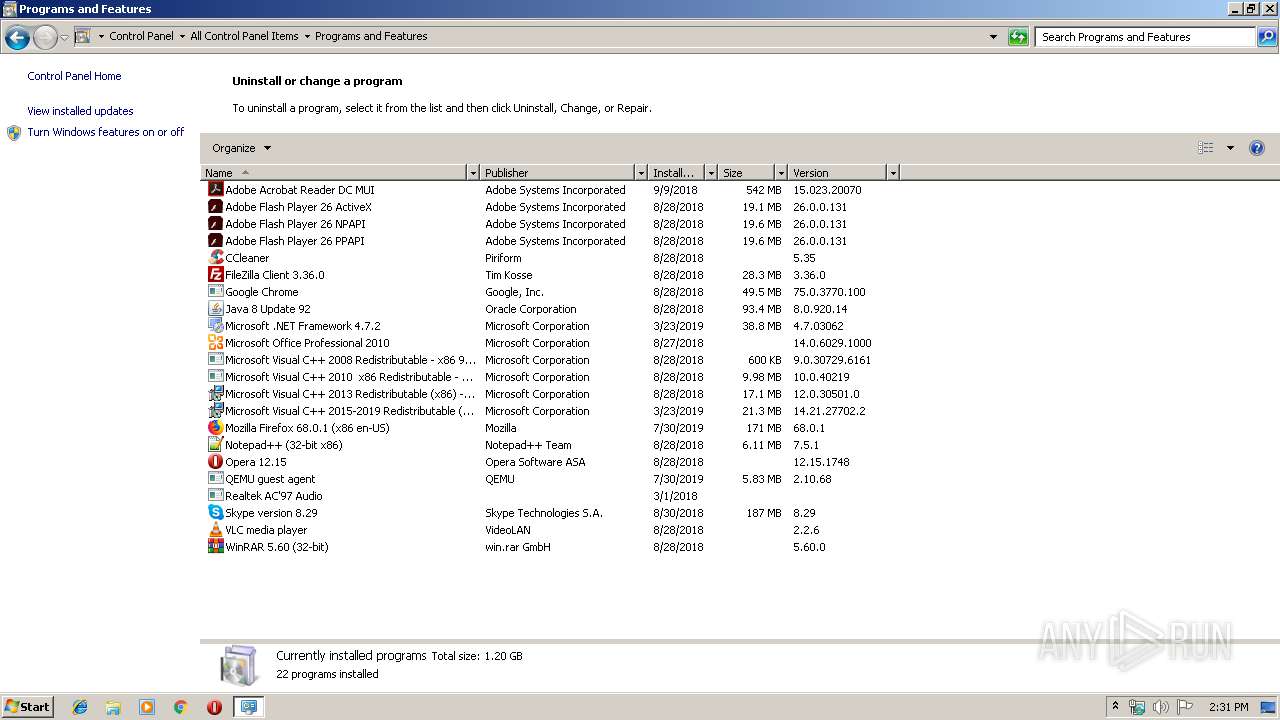Click the Microsoft .NET Framework 4.7.2 icon

click(x=215, y=325)
